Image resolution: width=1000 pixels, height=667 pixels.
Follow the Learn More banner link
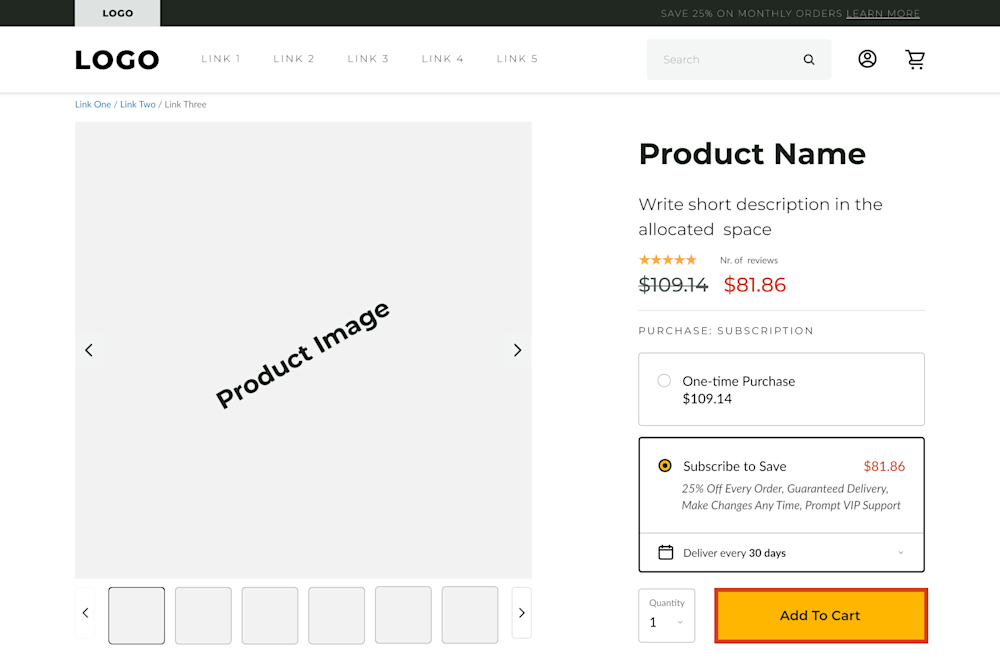point(883,14)
